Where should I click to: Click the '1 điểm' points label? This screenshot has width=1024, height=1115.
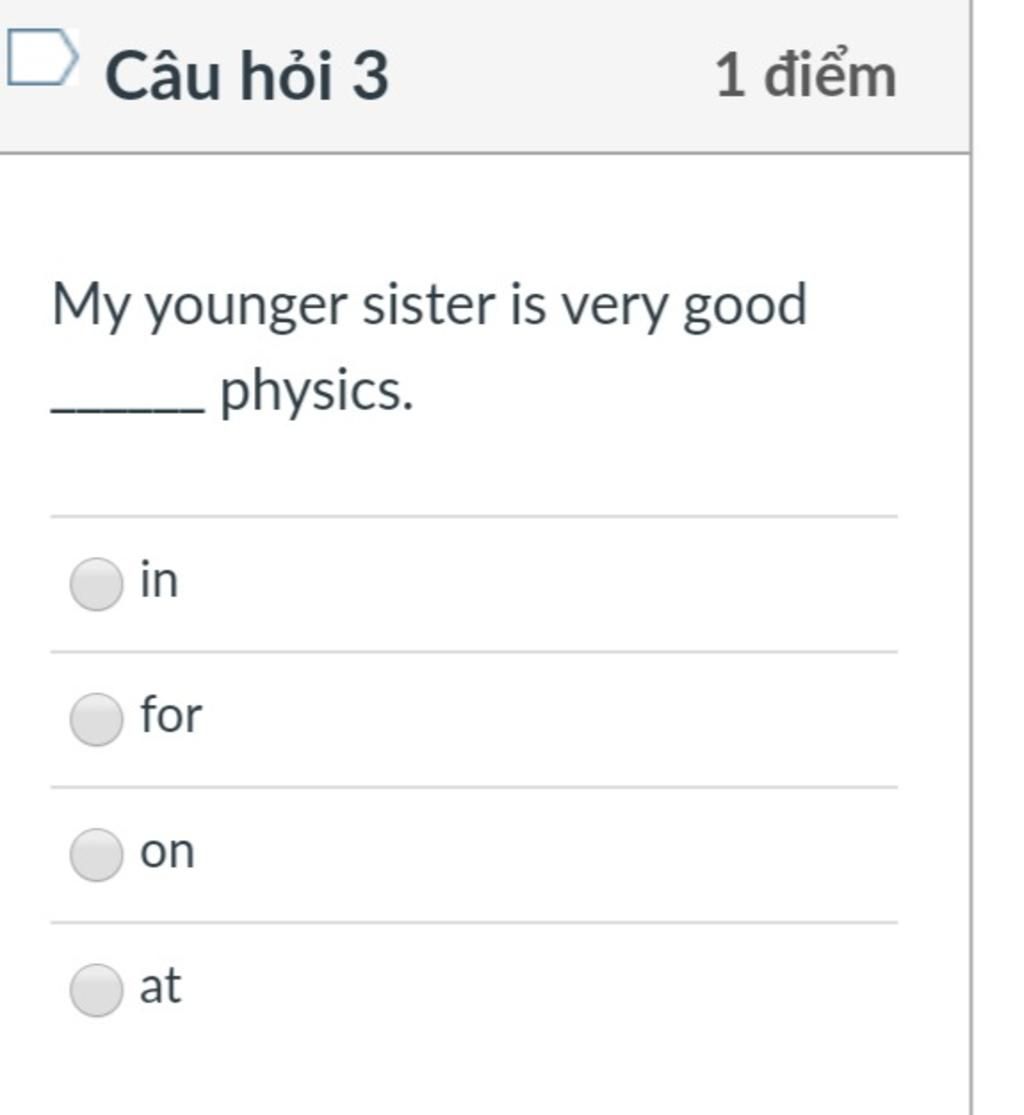[x=806, y=75]
